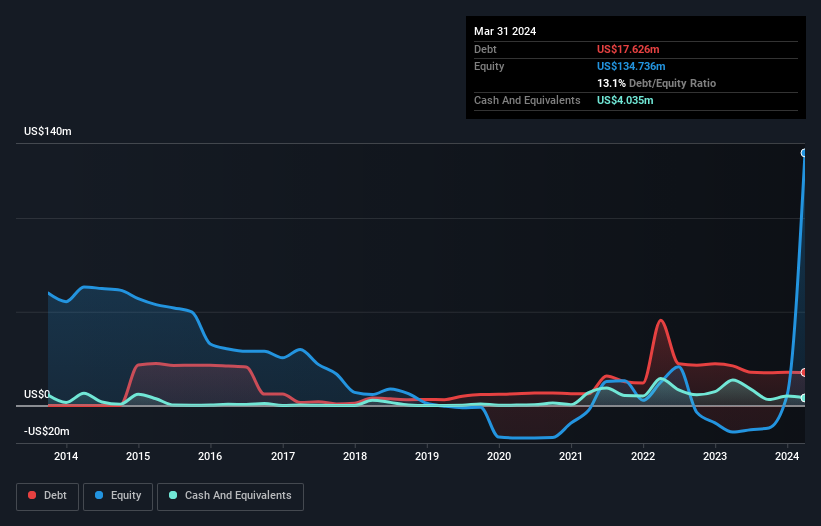Click the US$17.626m debt value
This screenshot has height=526, width=821.
click(628, 49)
